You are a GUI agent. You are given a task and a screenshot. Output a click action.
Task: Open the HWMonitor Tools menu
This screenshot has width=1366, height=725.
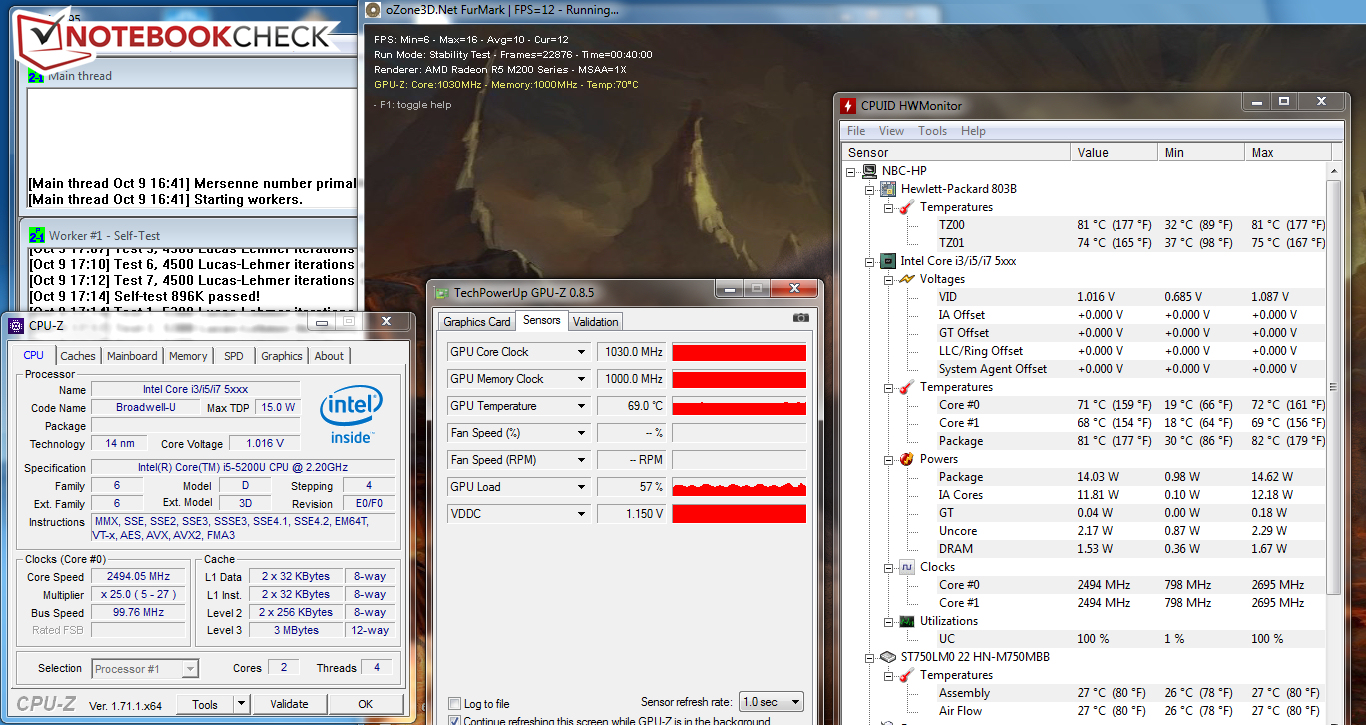[x=932, y=131]
